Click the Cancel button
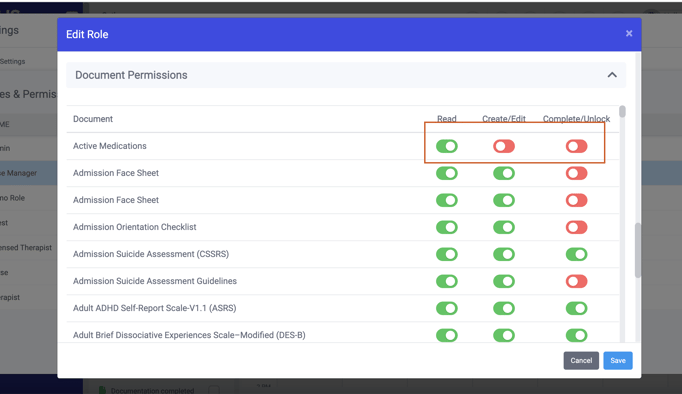Screen dimensions: 682x394 coord(581,361)
